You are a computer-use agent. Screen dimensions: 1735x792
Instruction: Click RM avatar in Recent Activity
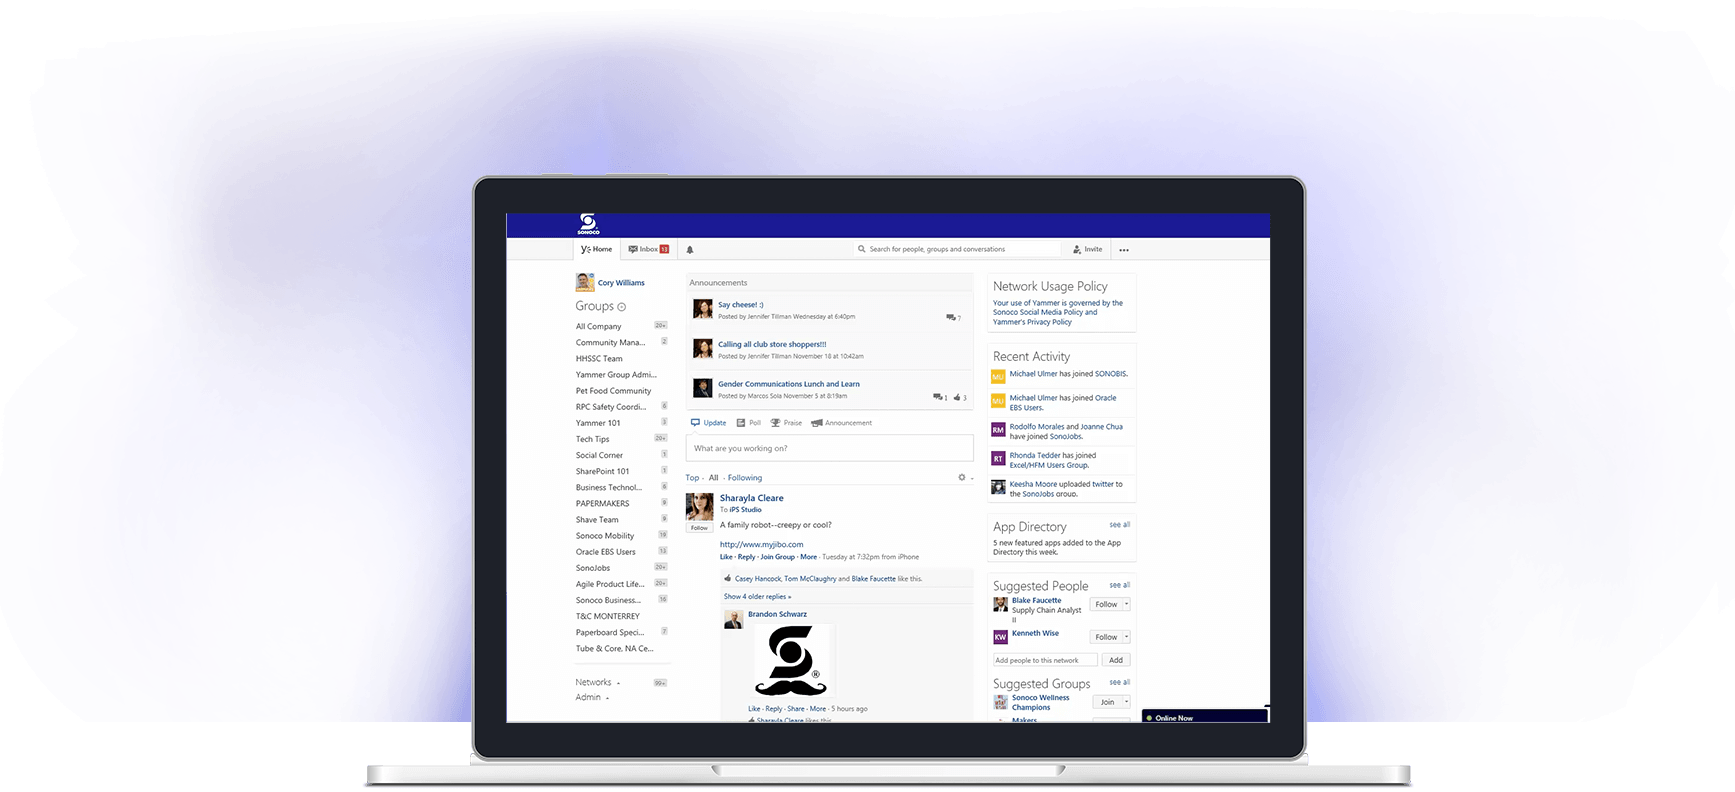(998, 430)
